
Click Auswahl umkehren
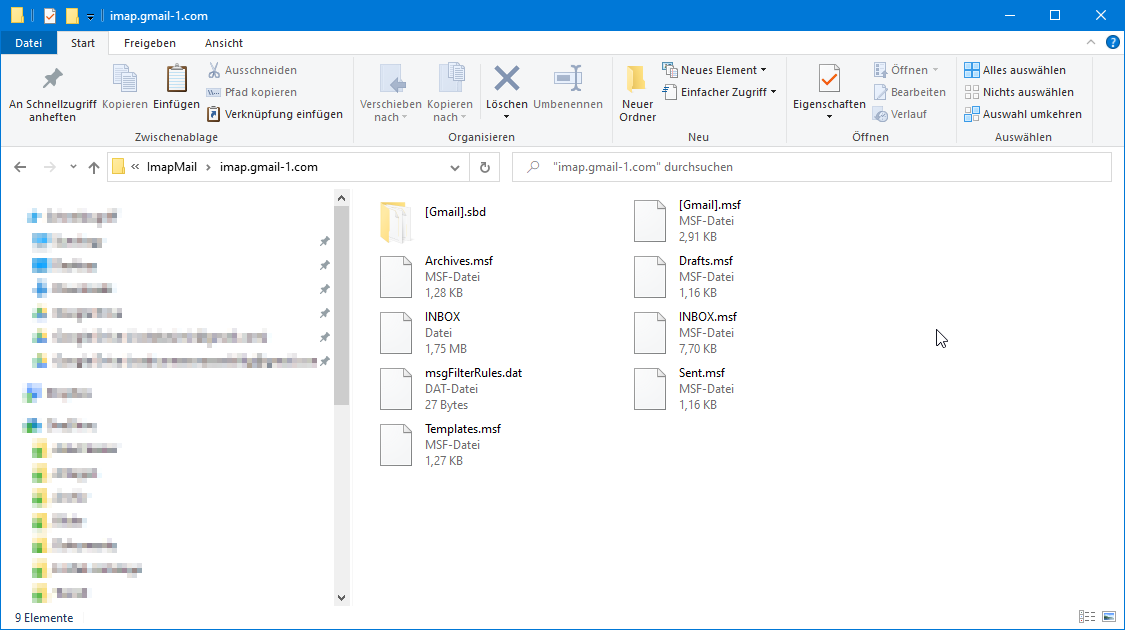1022,114
